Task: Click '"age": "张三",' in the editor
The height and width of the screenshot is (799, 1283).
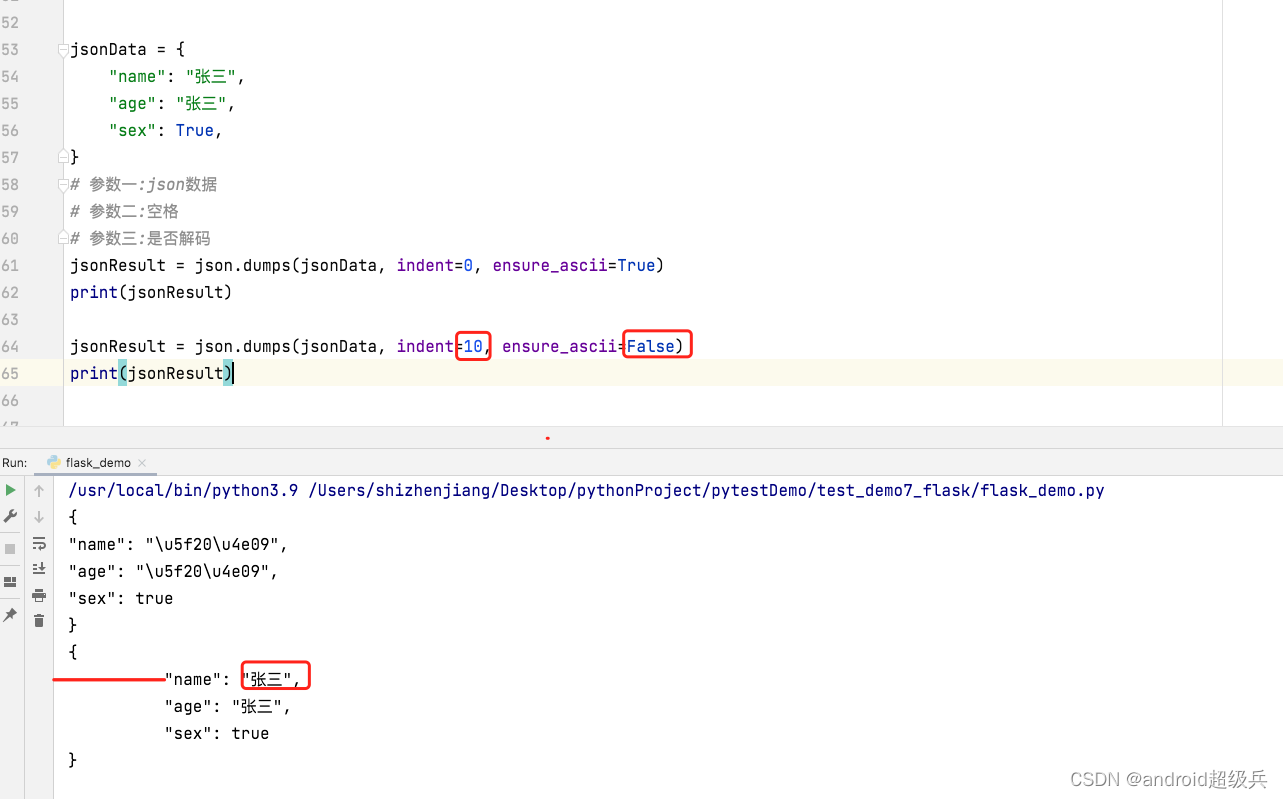Action: 172,103
